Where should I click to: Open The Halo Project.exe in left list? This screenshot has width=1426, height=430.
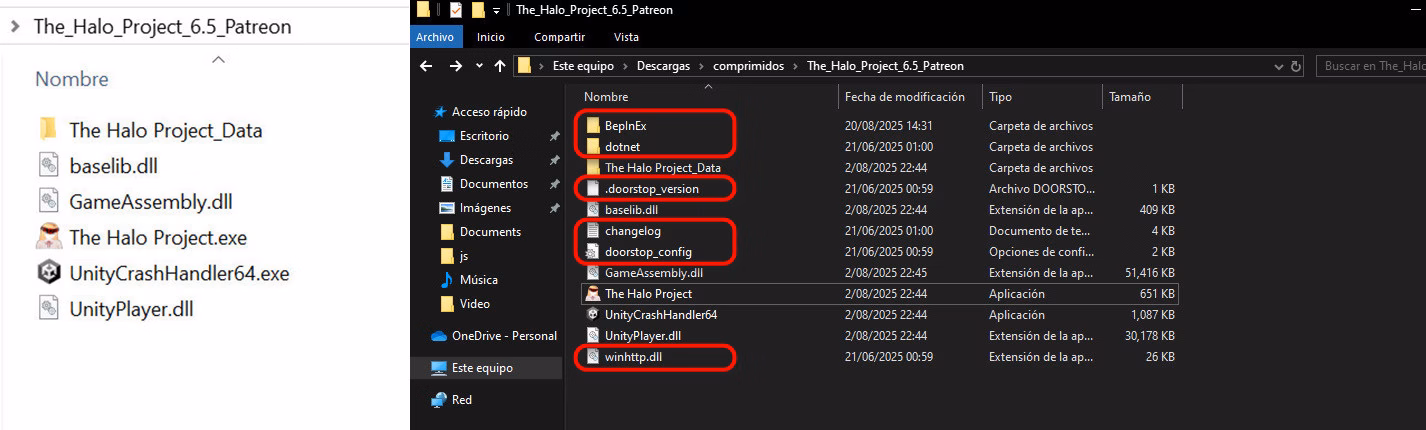[x=157, y=238]
